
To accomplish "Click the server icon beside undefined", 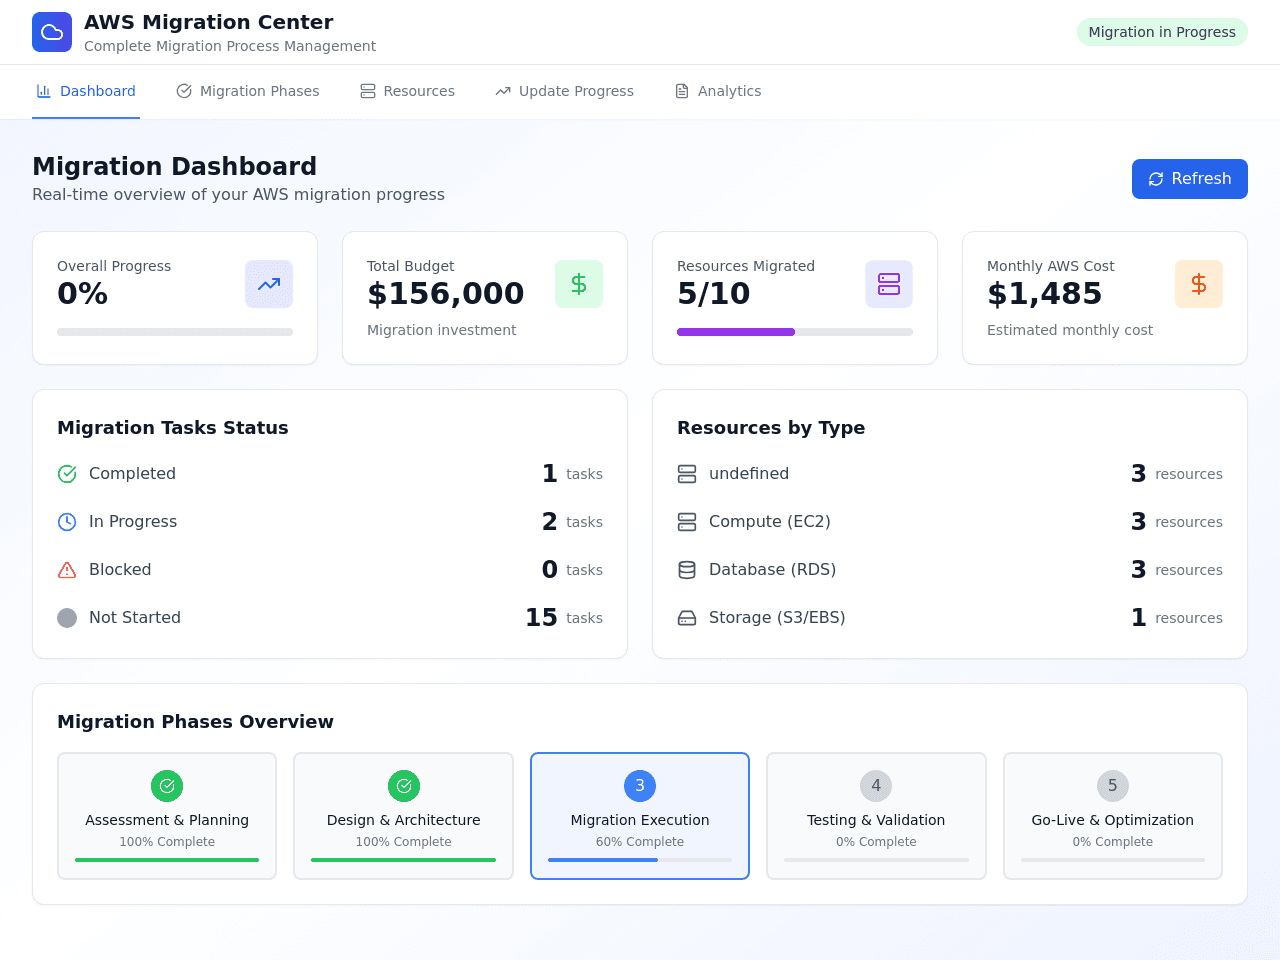I will point(687,474).
